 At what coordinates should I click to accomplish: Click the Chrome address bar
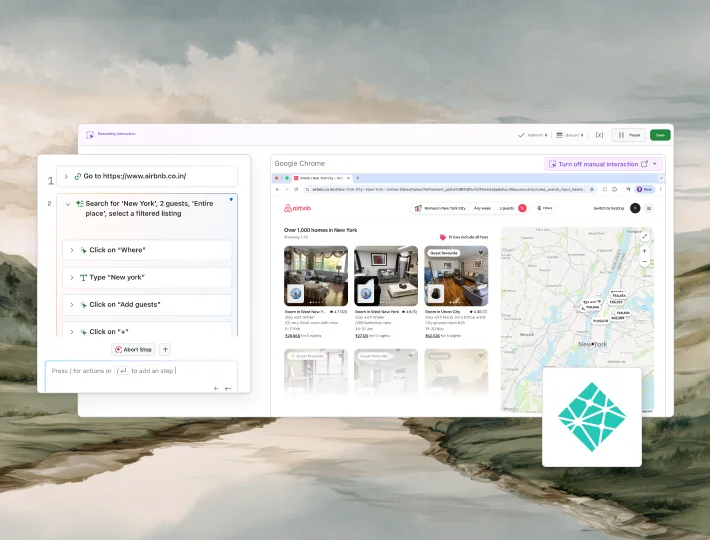click(x=449, y=189)
